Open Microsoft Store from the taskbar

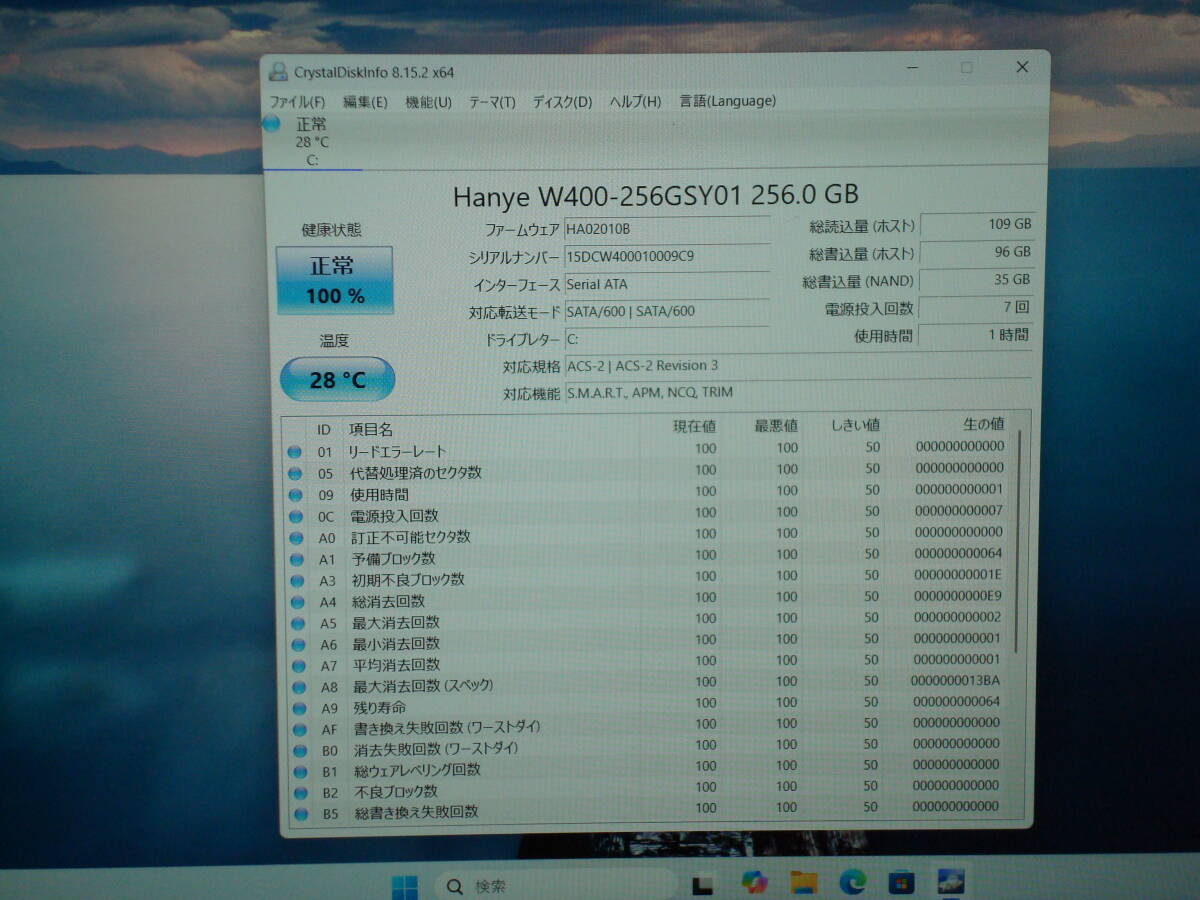(901, 882)
